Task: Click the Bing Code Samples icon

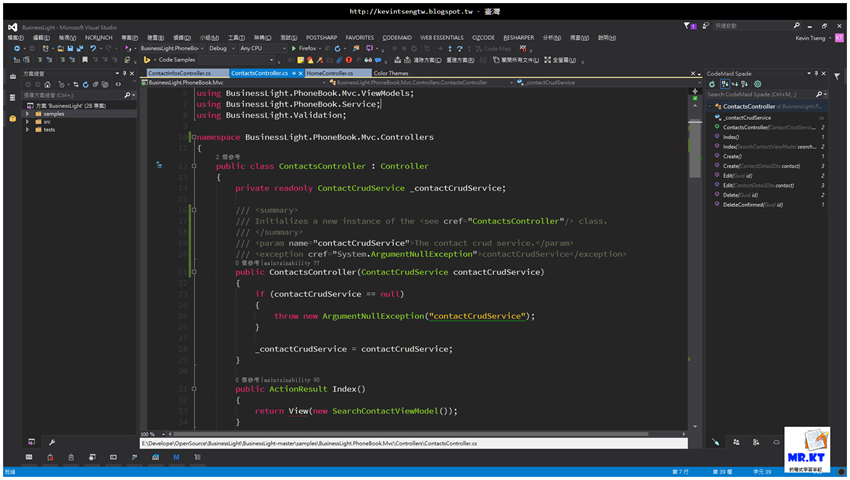Action: (x=147, y=60)
